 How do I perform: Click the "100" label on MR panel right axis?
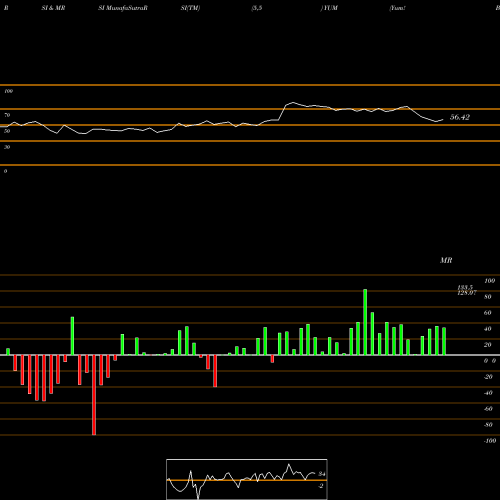click(x=489, y=281)
